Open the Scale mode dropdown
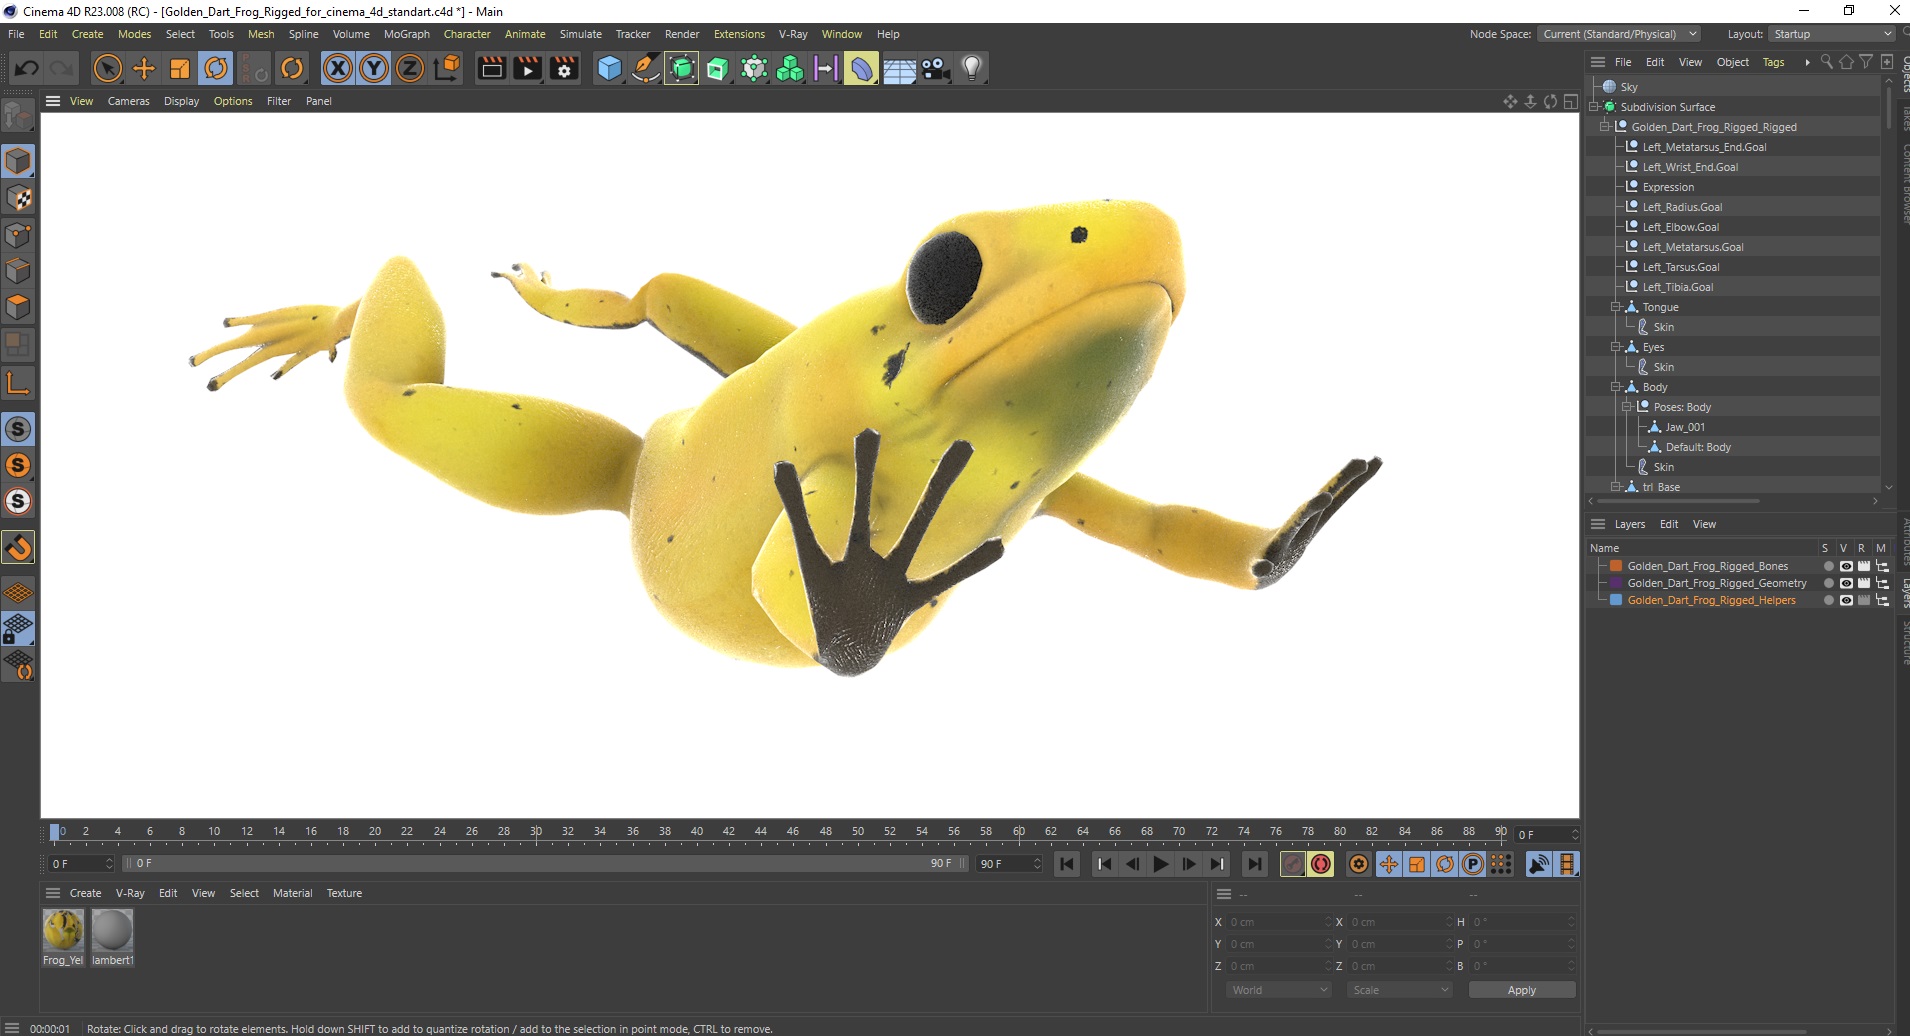The image size is (1910, 1036). (x=1399, y=990)
